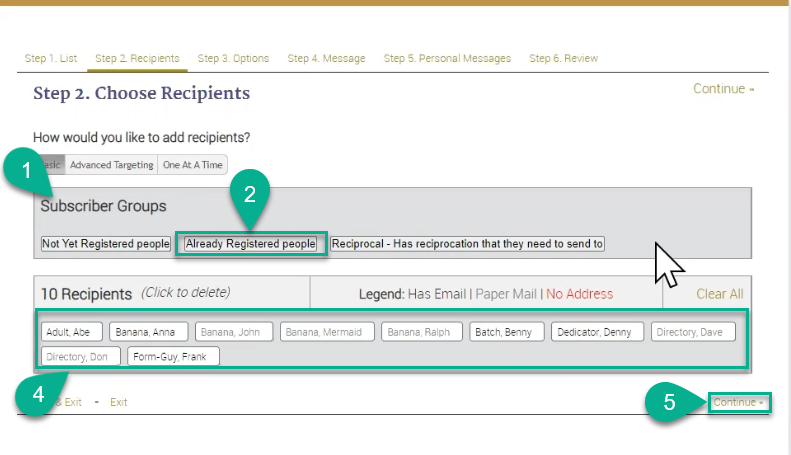This screenshot has width=791, height=455.
Task: Click Clear All recipients link
Action: pos(719,294)
